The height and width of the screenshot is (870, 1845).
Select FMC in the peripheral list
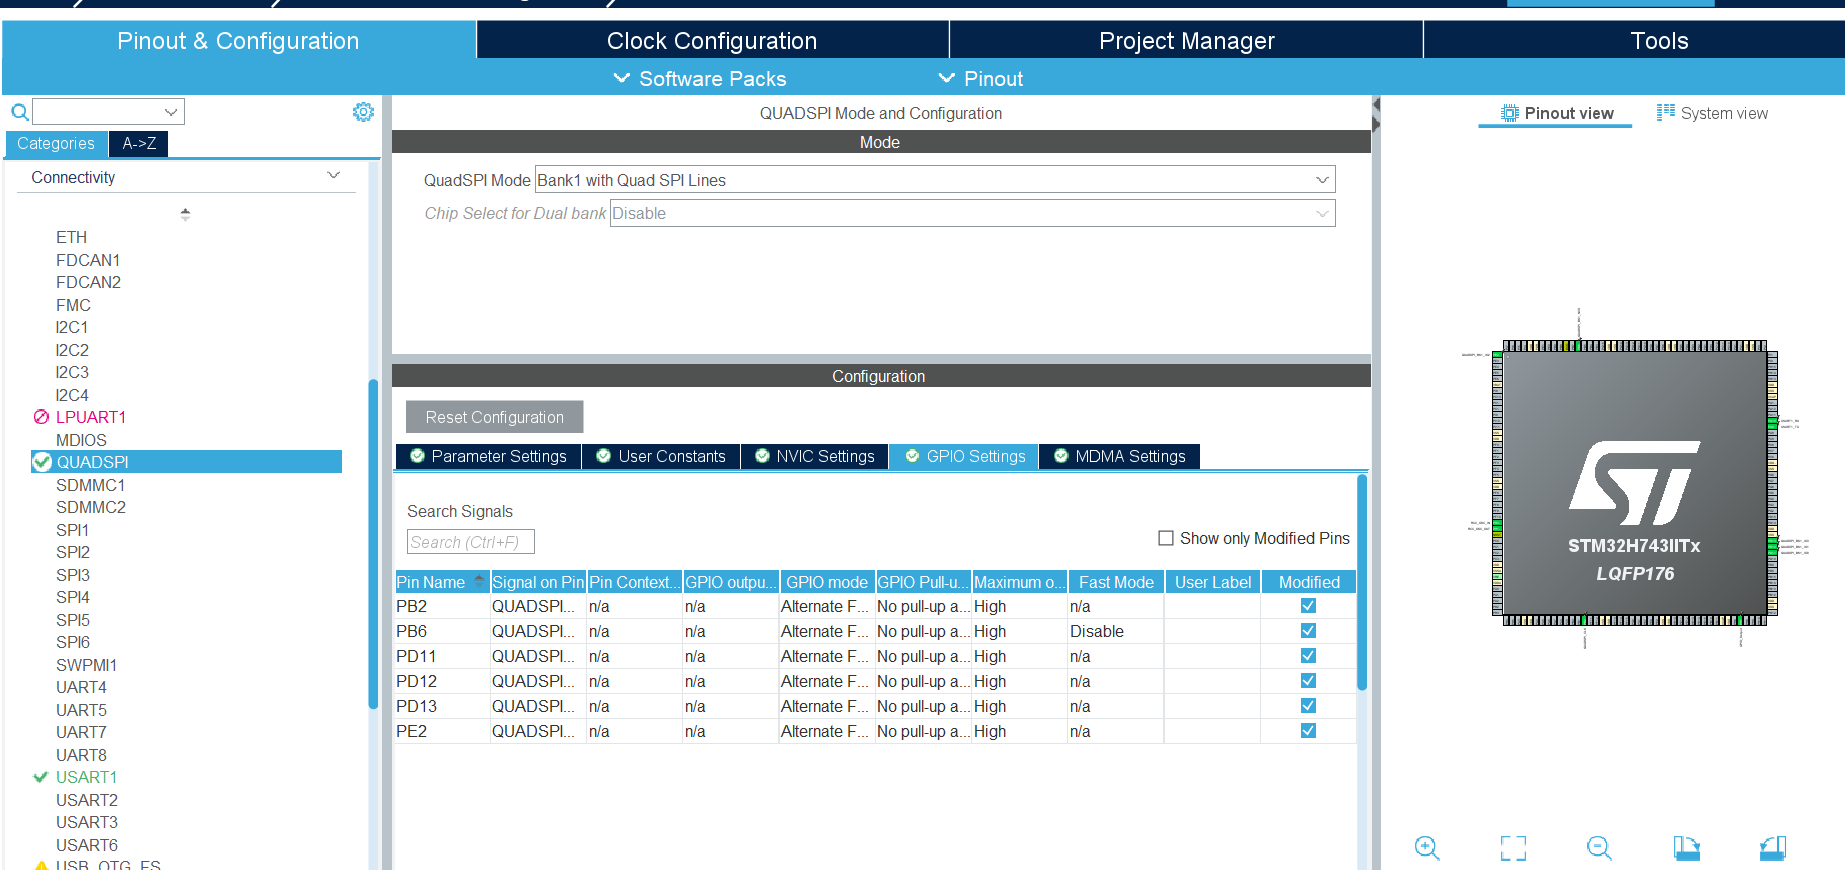pos(73,305)
